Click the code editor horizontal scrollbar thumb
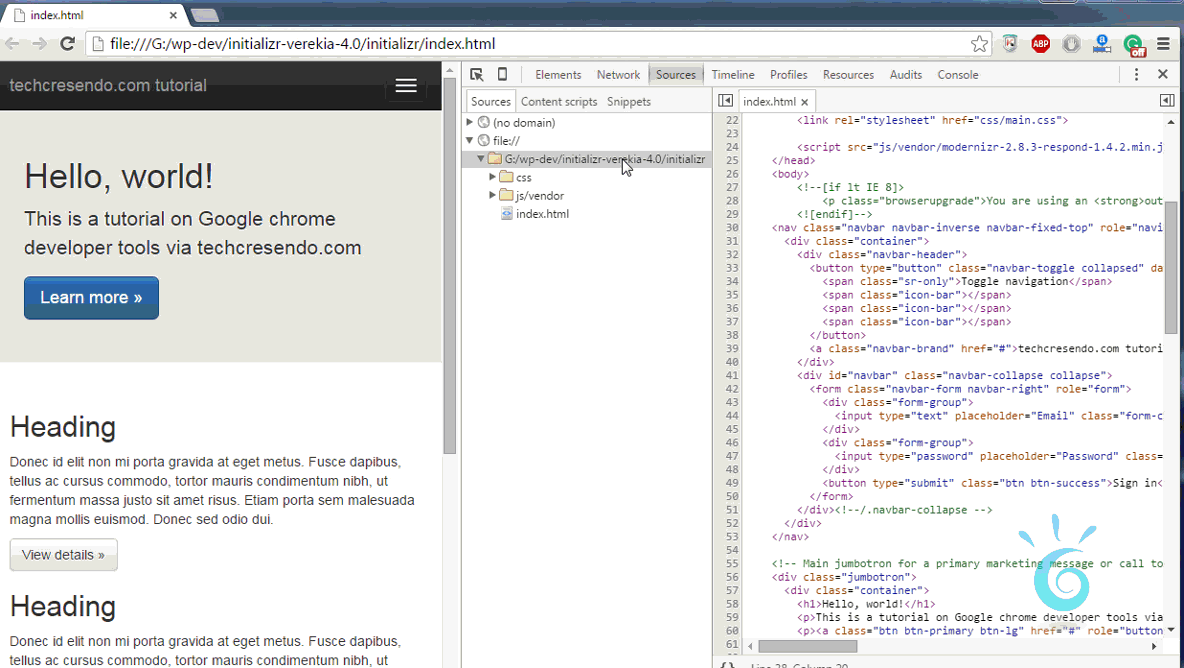Screen dimensions: 1184x668 (x=807, y=646)
